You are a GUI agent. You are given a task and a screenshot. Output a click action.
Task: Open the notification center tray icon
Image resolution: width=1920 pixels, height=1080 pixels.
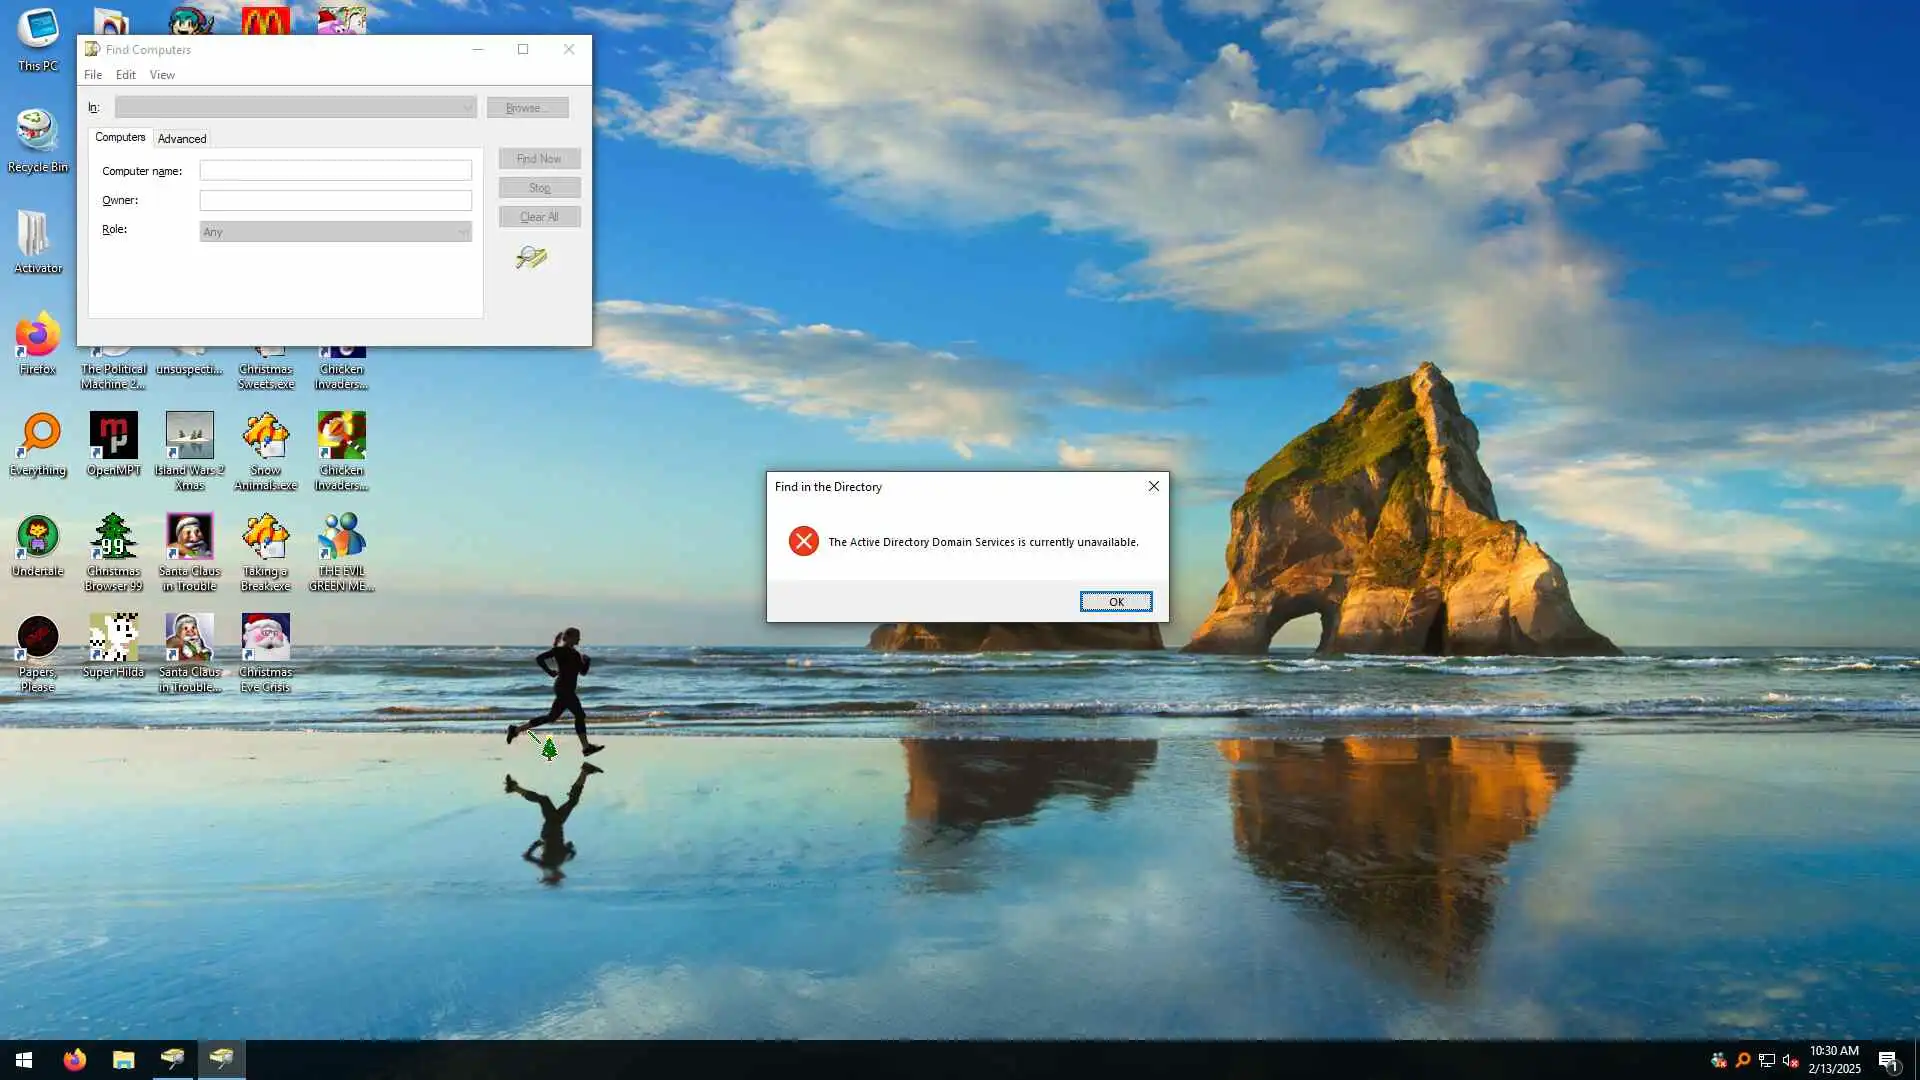click(x=1887, y=1060)
